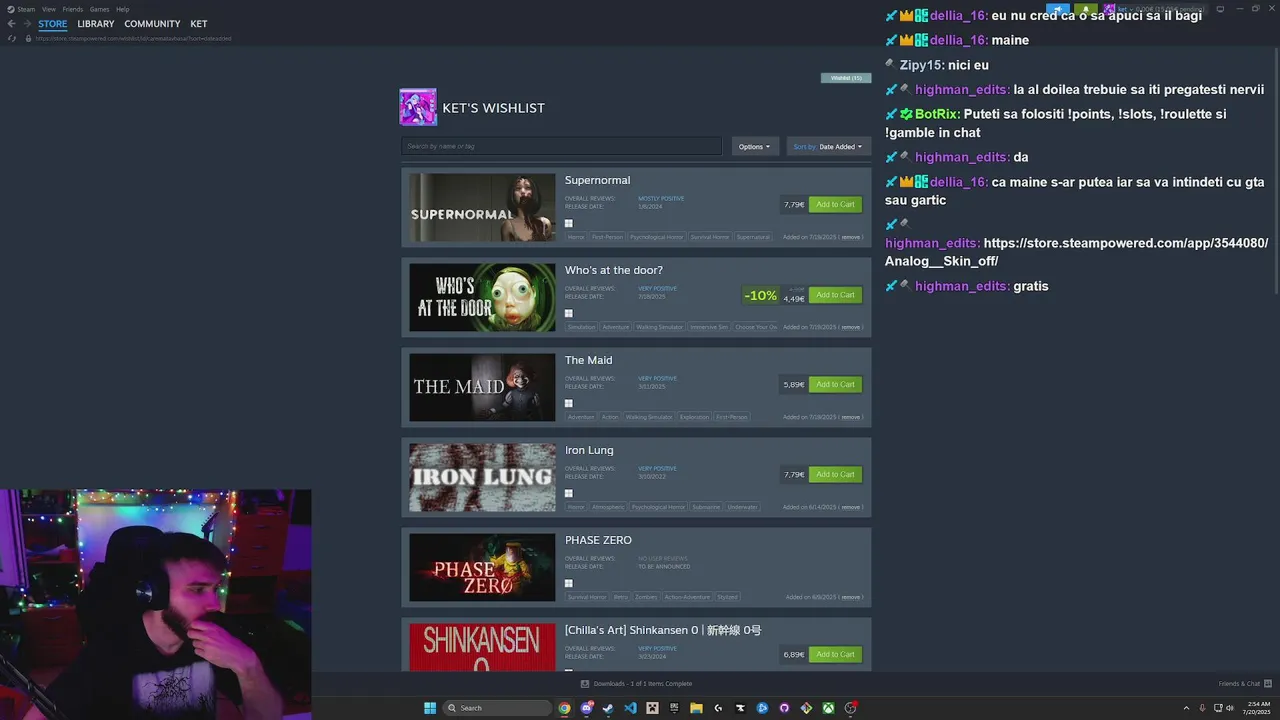Click the KET's Wishlist avatar image
Image resolution: width=1280 pixels, height=720 pixels.
pyautogui.click(x=418, y=107)
